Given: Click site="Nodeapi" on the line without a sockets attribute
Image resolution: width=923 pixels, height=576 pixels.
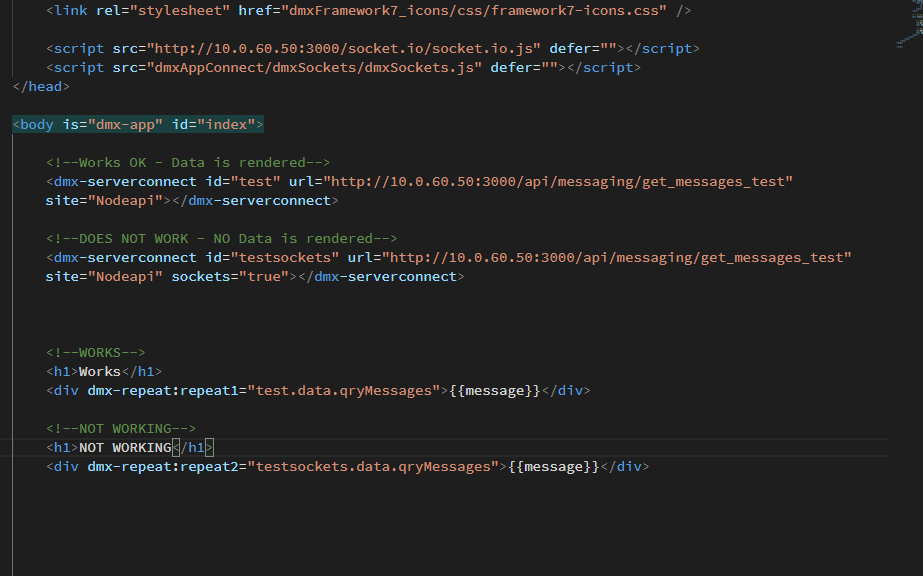Looking at the screenshot, I should tap(104, 201).
